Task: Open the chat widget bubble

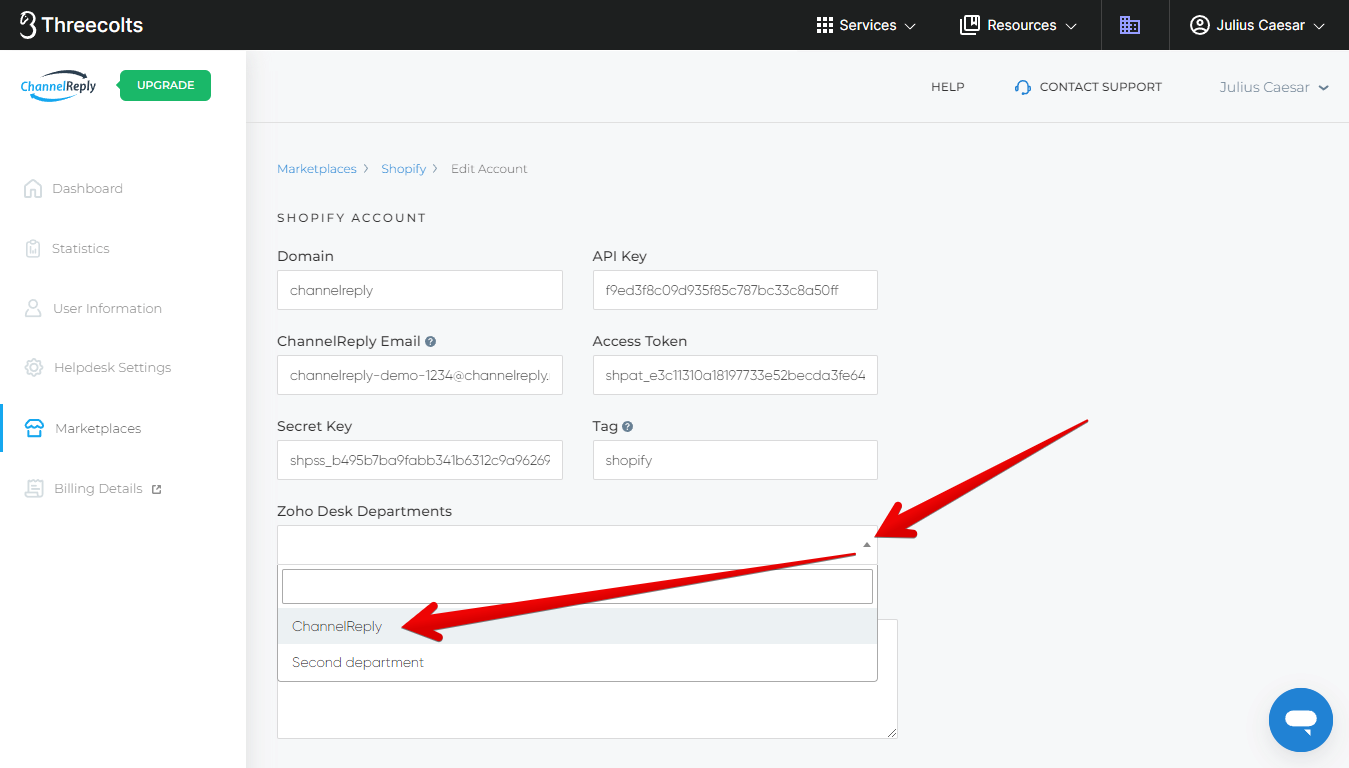Action: point(1300,719)
